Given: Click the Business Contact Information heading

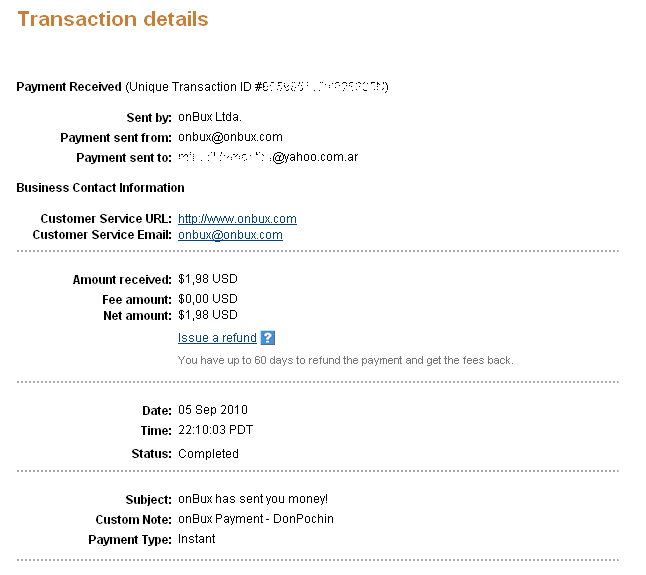Looking at the screenshot, I should 100,188.
